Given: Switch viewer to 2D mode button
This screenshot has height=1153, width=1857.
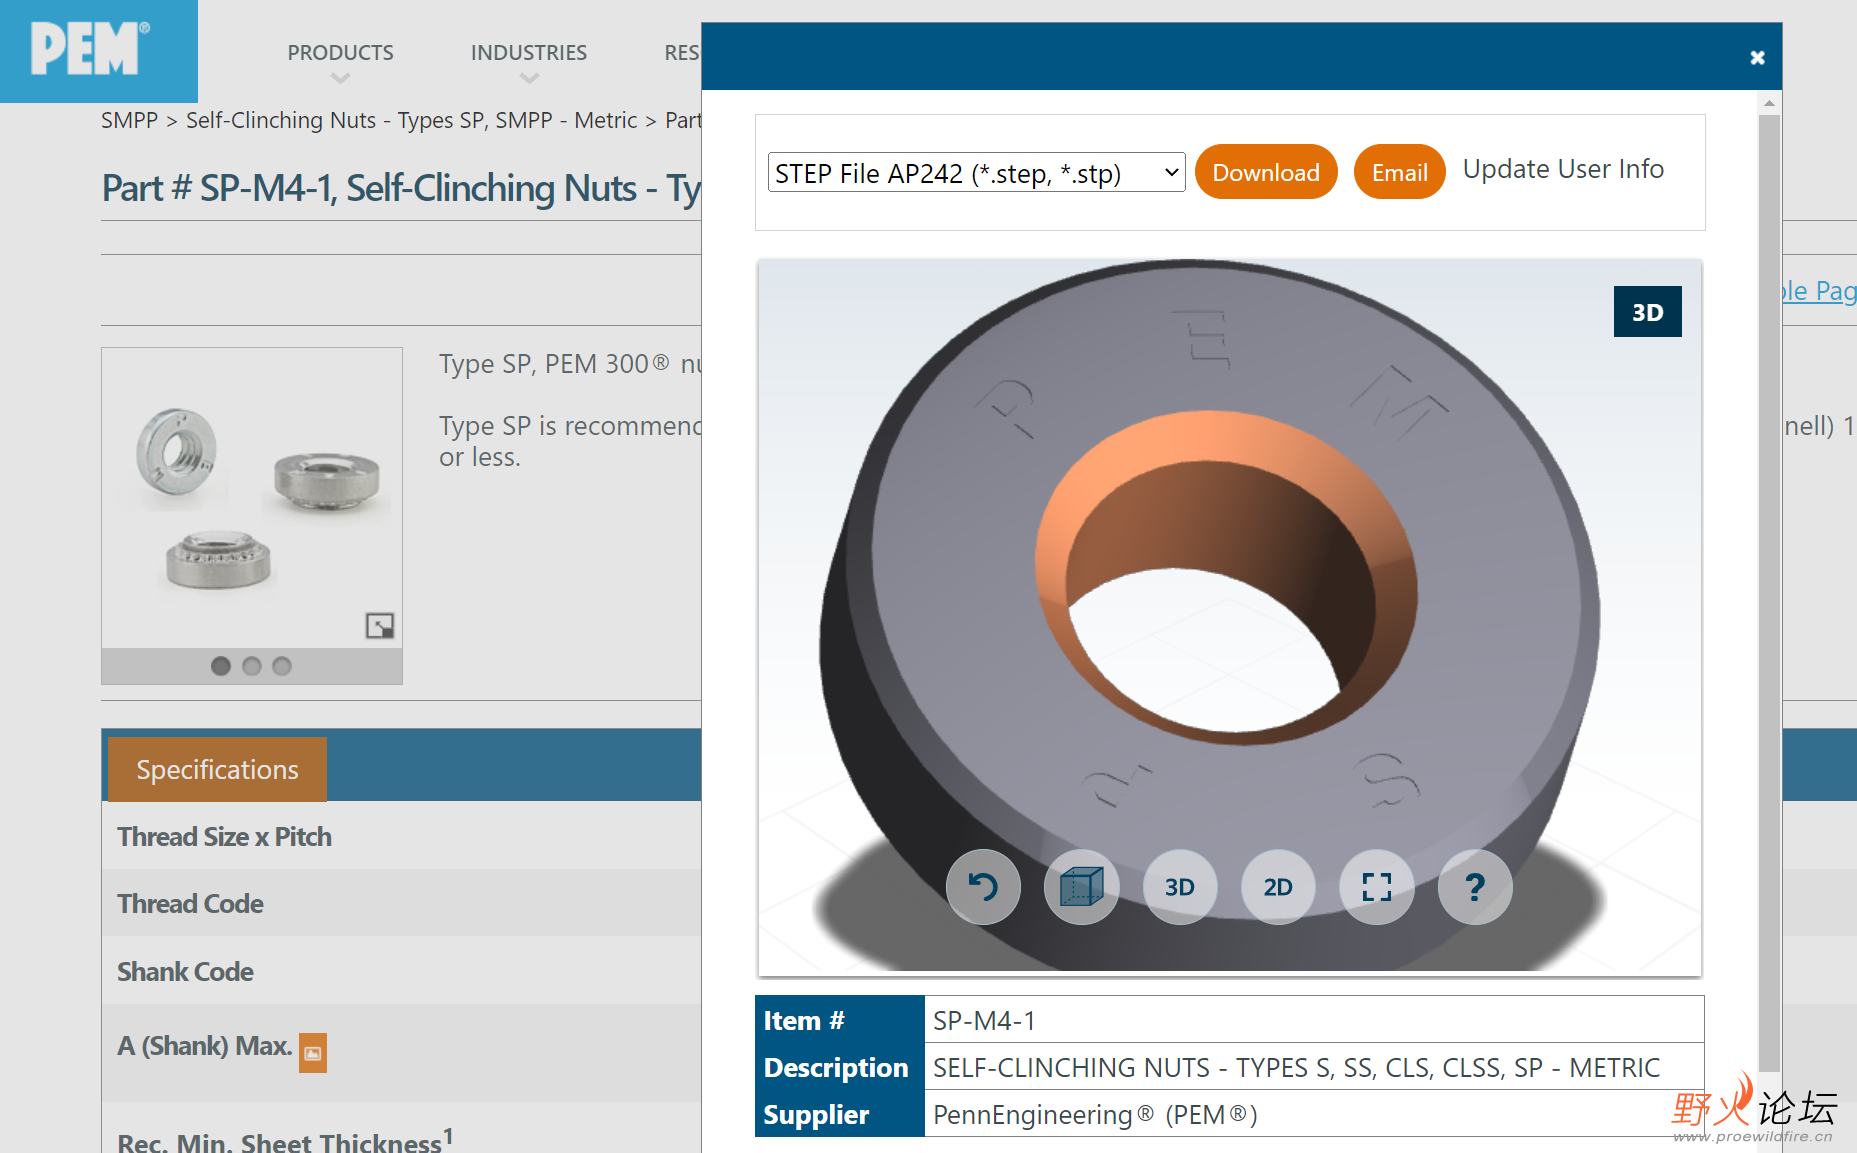Looking at the screenshot, I should [1278, 887].
